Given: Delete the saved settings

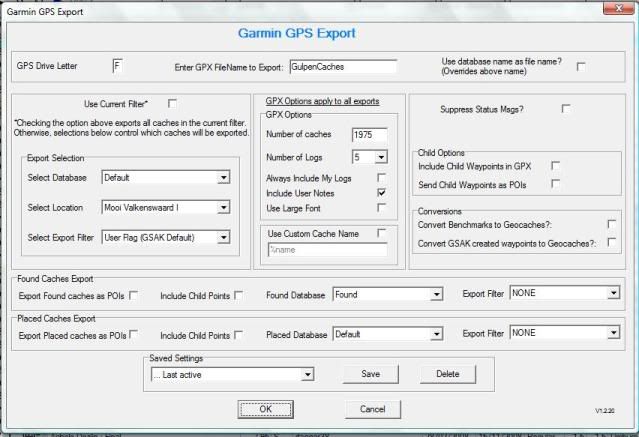Looking at the screenshot, I should 447,374.
